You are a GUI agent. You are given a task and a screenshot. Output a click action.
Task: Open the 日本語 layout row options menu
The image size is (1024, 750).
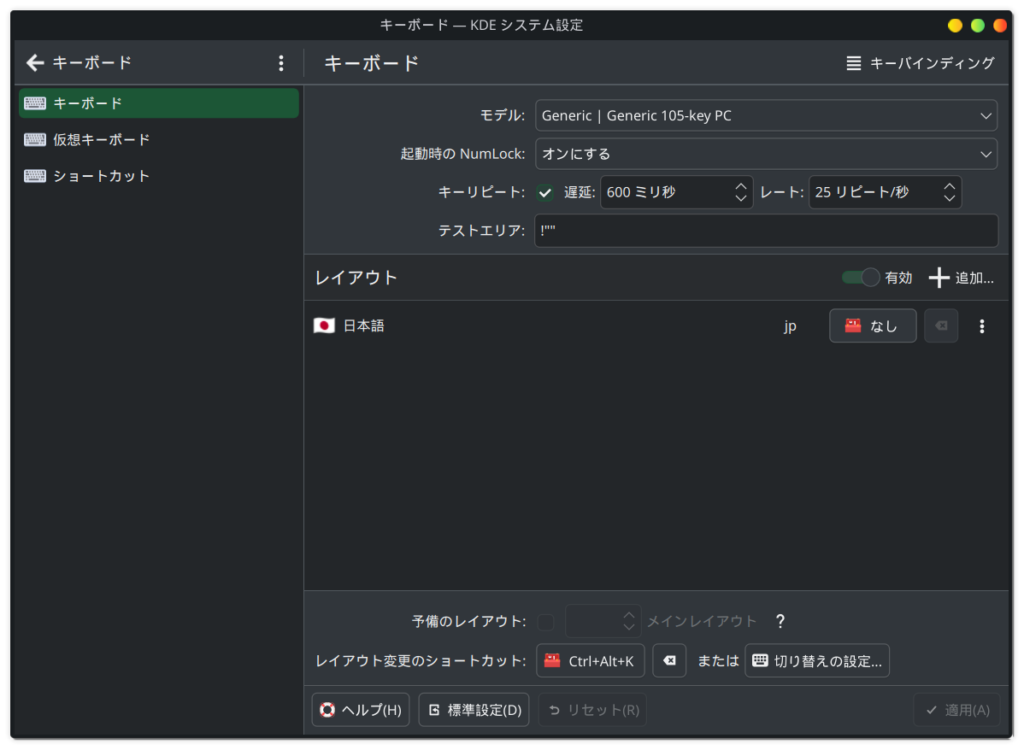[x=982, y=325]
